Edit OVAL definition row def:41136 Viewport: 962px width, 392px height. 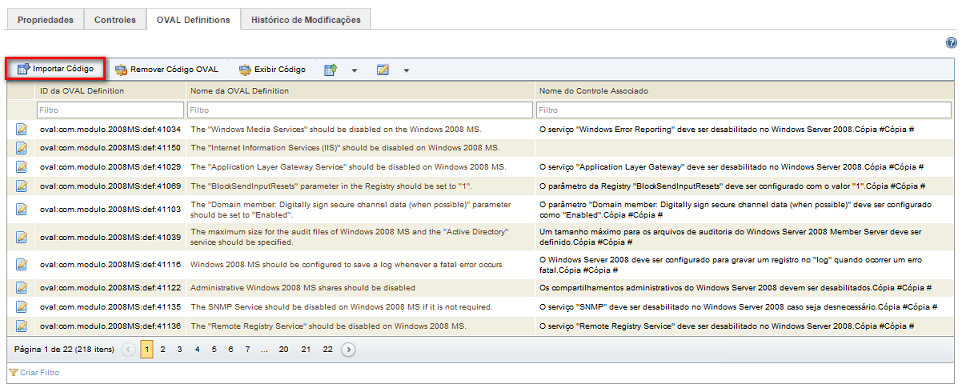[x=21, y=326]
